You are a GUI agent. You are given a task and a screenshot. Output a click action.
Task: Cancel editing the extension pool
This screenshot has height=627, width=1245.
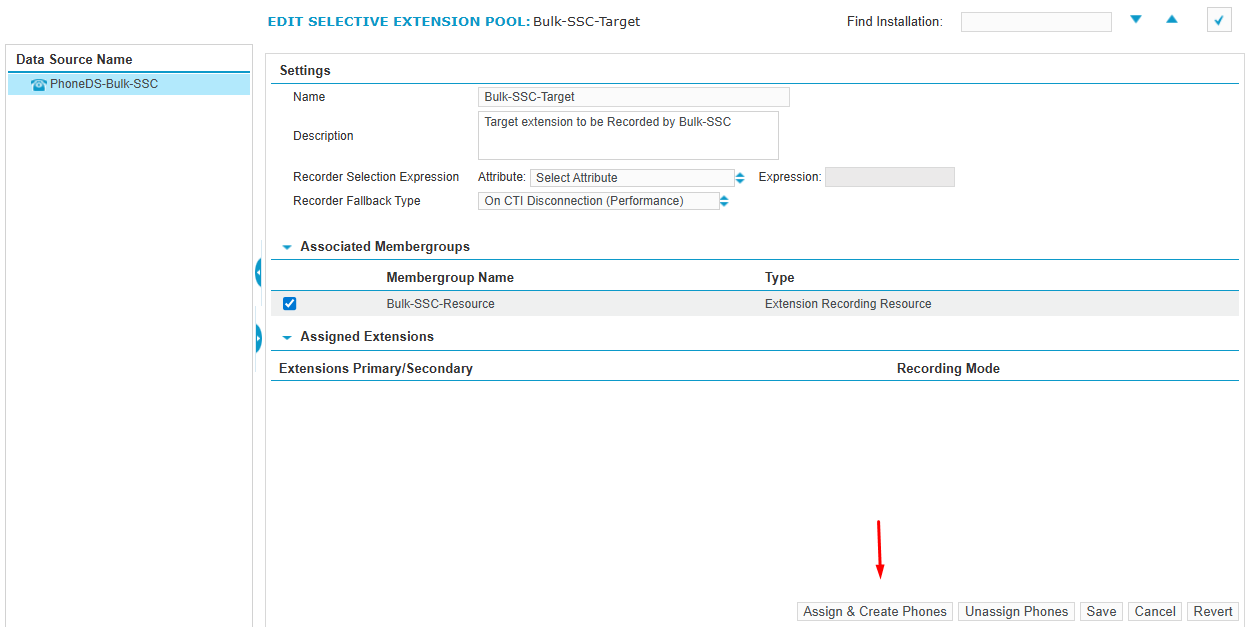[x=1154, y=612]
